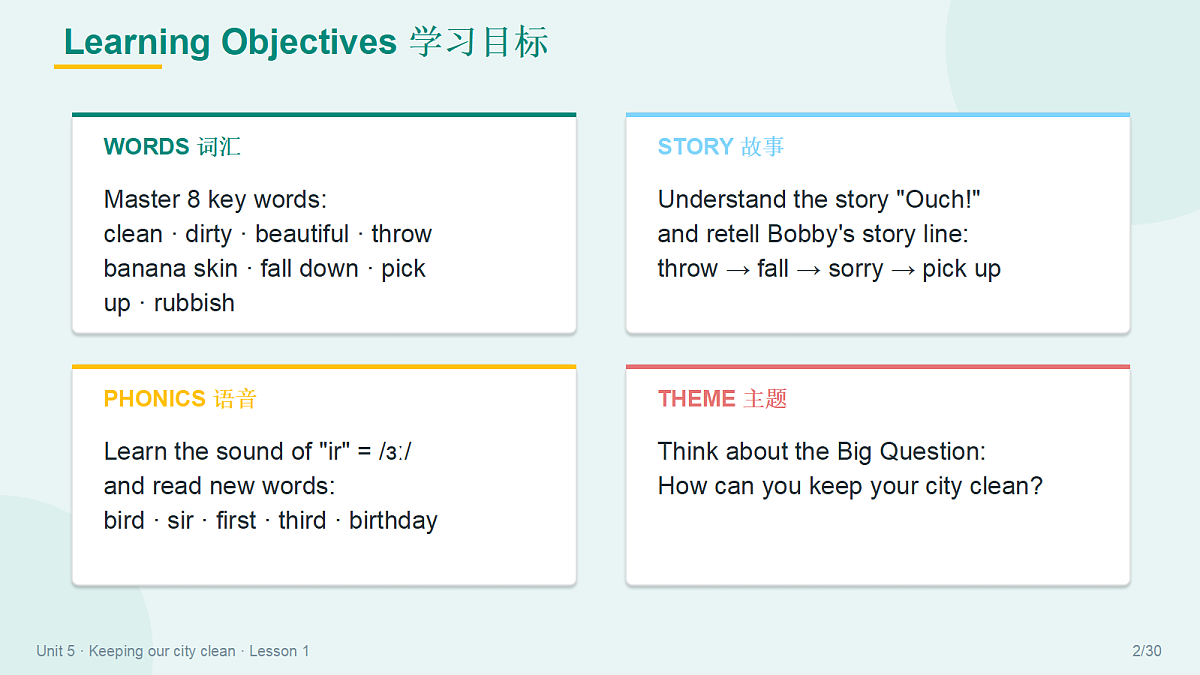The height and width of the screenshot is (675, 1200).
Task: Click the word 'bird' in phonics list
Action: (124, 521)
